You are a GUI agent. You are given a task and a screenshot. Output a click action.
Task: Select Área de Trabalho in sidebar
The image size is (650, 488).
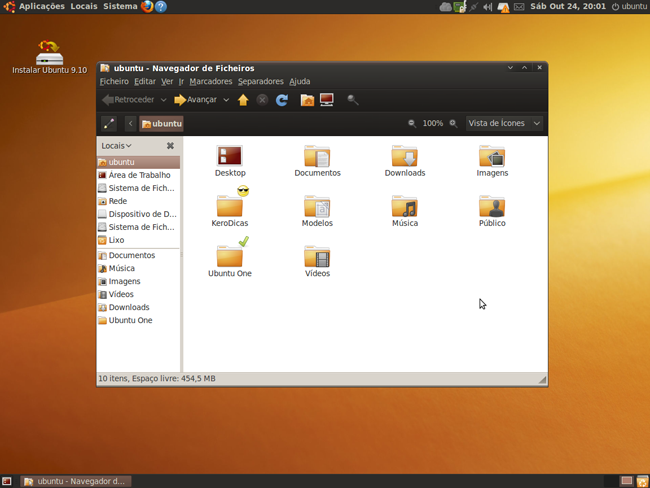tap(138, 175)
